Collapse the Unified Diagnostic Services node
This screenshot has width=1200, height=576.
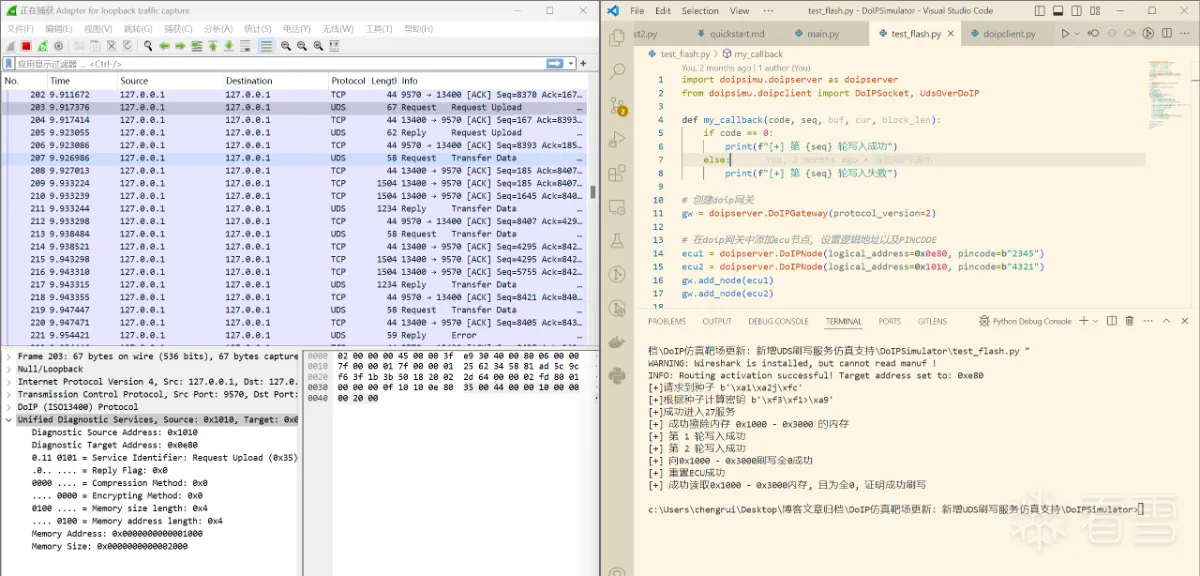click(x=10, y=420)
